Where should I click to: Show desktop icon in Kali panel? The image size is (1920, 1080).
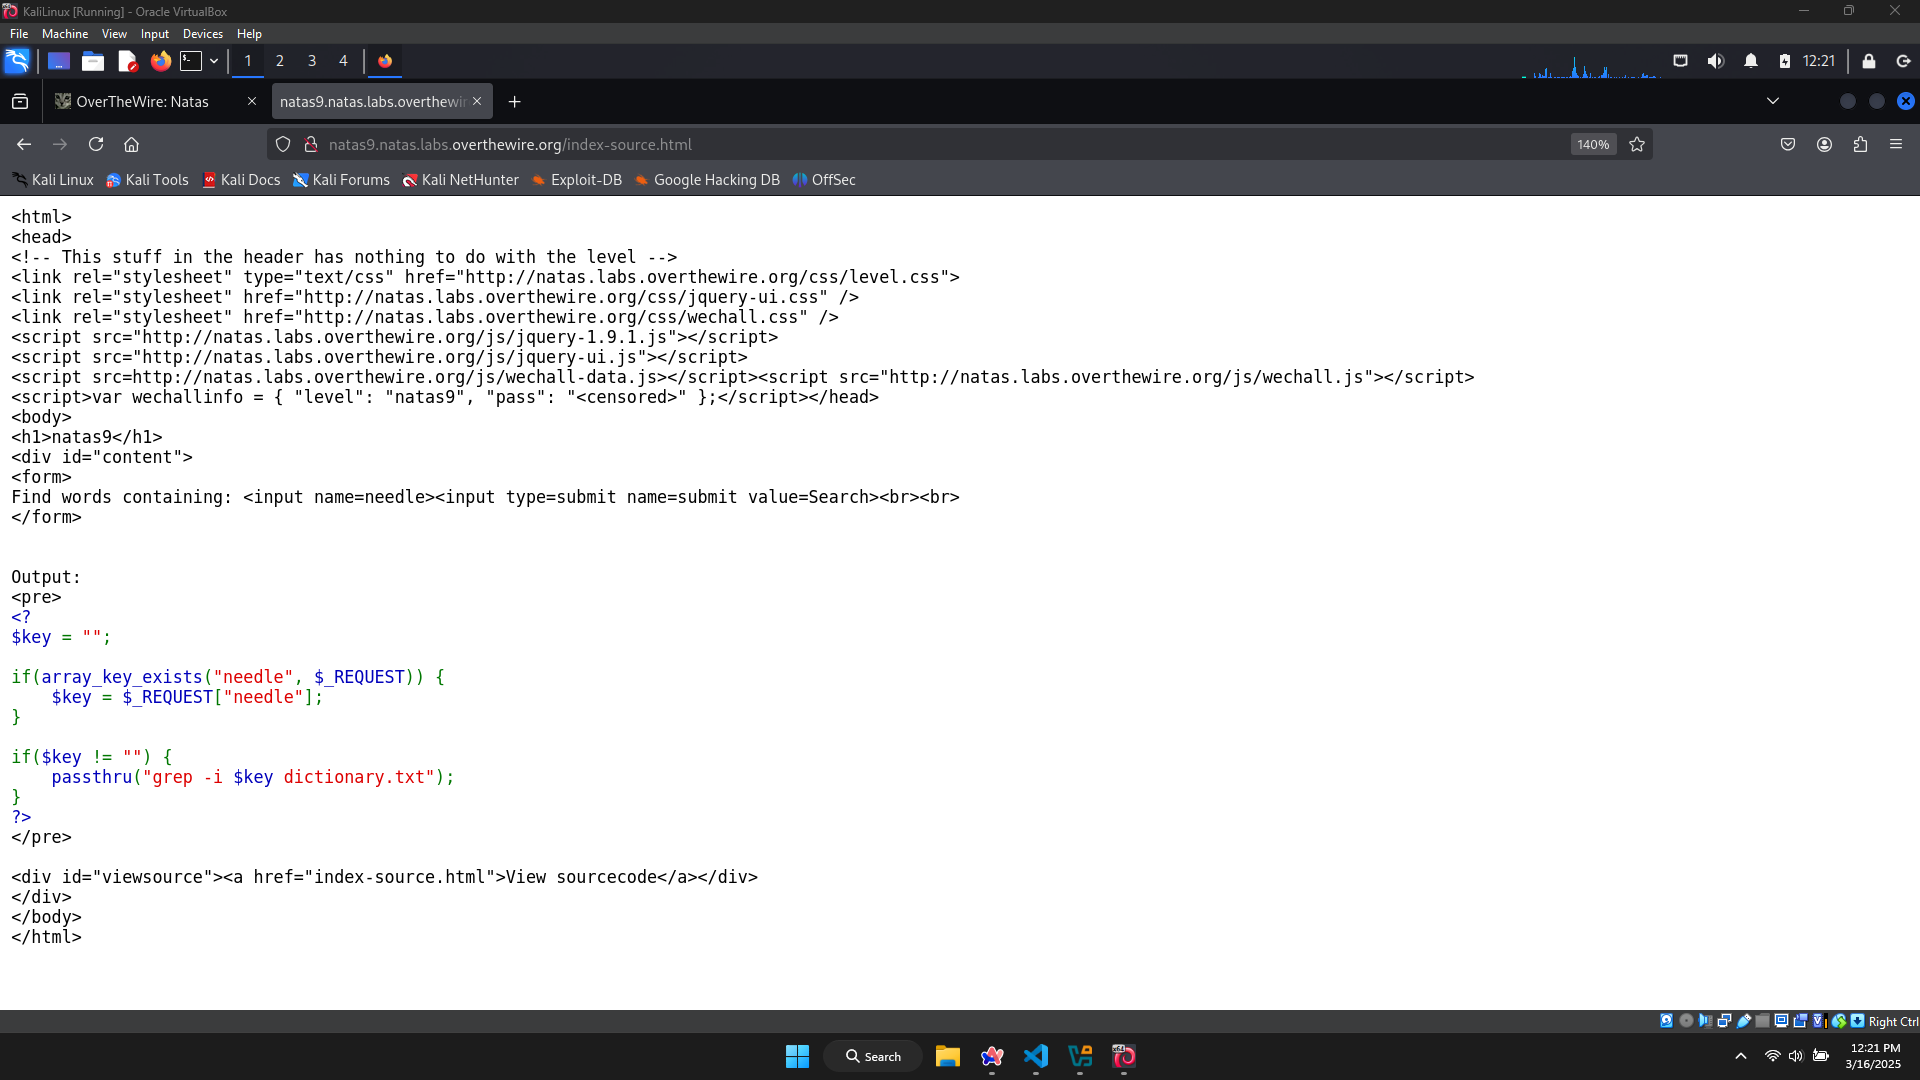click(59, 61)
